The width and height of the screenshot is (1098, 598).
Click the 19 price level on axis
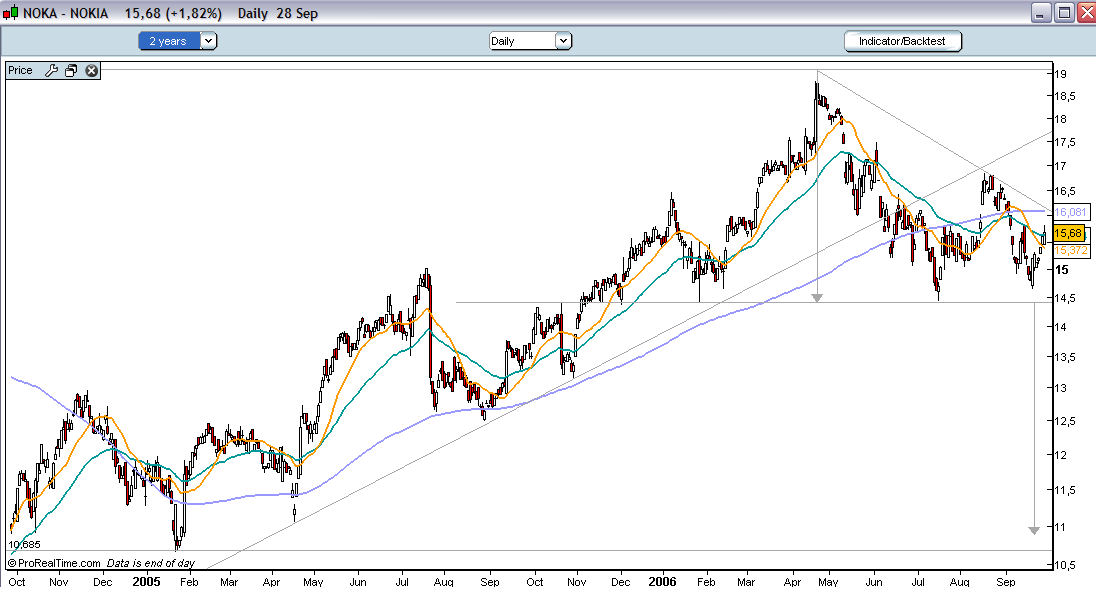pyautogui.click(x=1060, y=74)
